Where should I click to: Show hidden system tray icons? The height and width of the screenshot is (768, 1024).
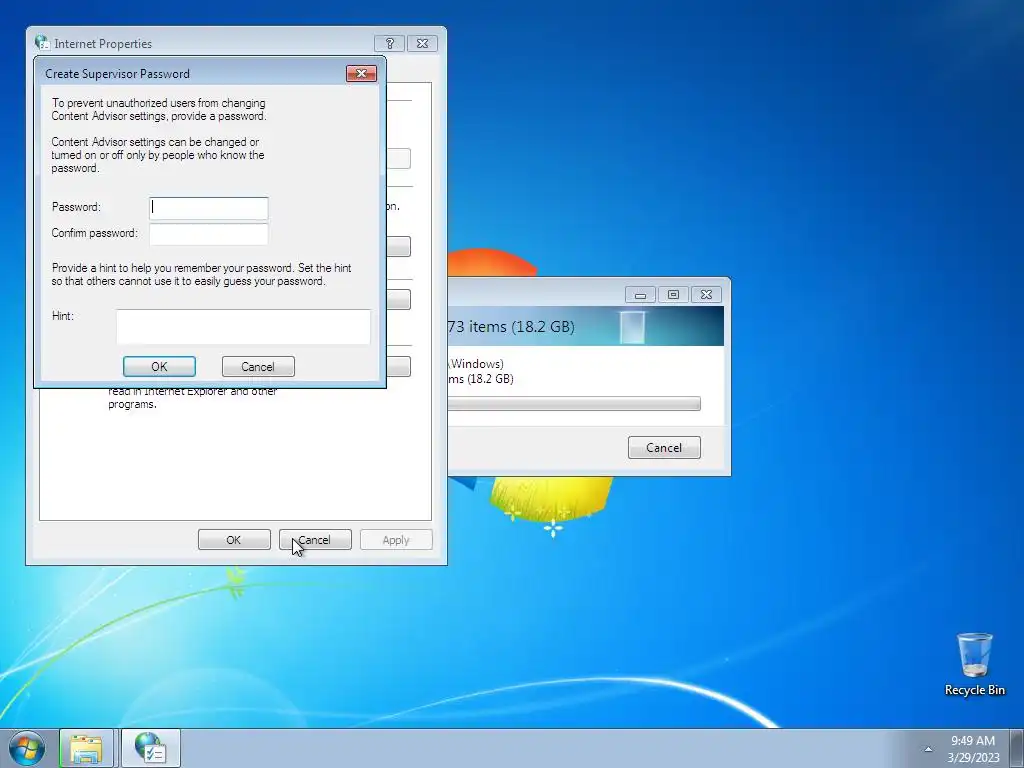(x=928, y=749)
